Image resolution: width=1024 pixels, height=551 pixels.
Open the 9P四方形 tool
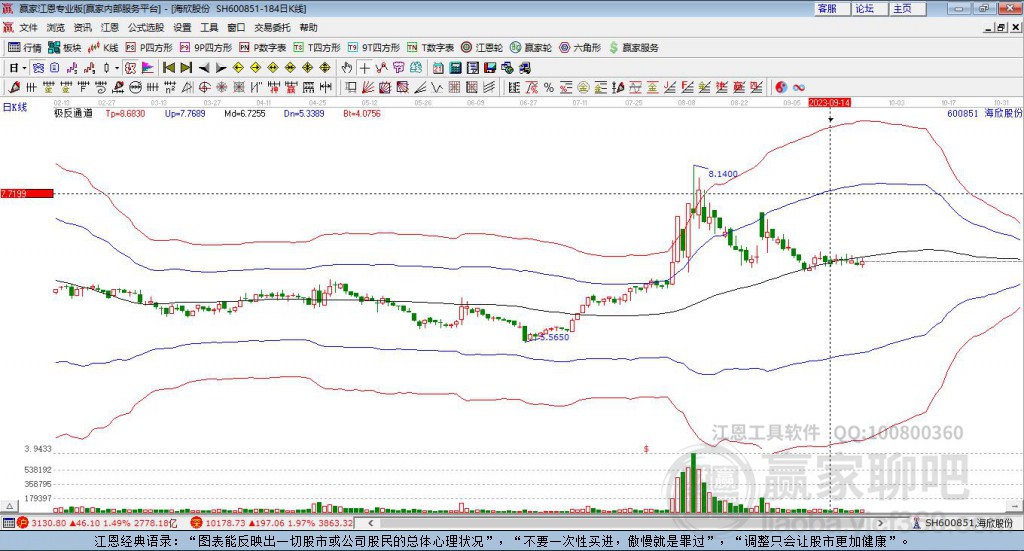point(206,48)
